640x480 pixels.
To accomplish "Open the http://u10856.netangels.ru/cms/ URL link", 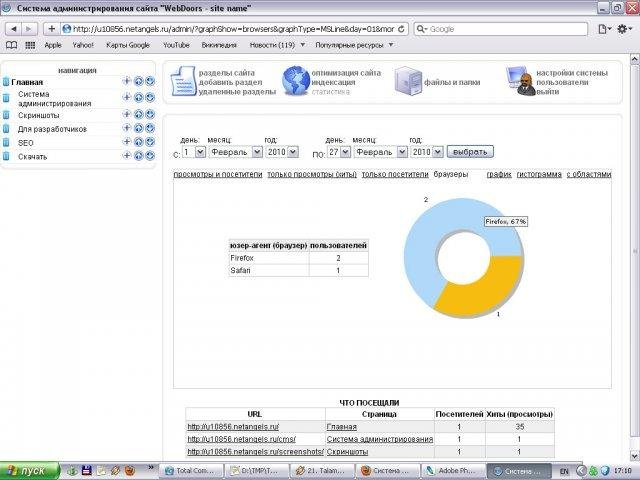I will [242, 439].
